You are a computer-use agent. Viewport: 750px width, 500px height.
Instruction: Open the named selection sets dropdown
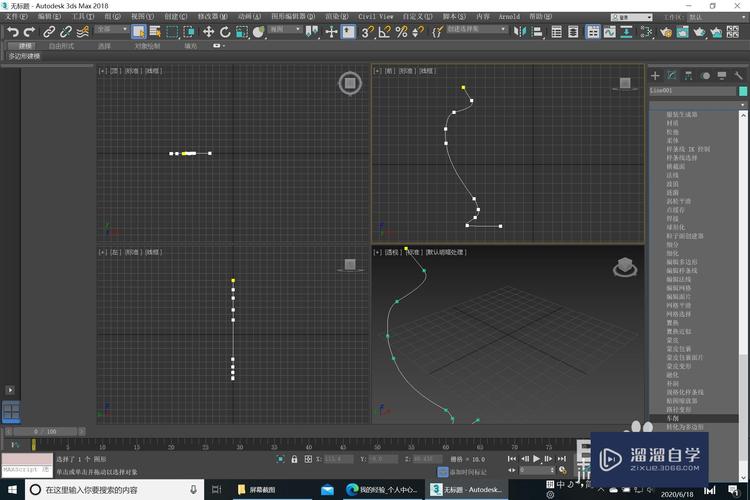[x=476, y=29]
